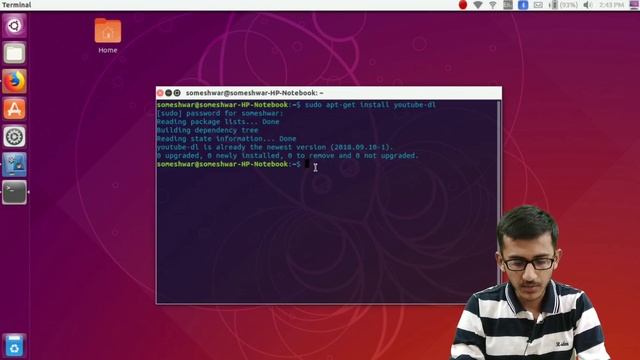Open the battery indicator showing 93%
This screenshot has width=640, height=360.
click(564, 5)
